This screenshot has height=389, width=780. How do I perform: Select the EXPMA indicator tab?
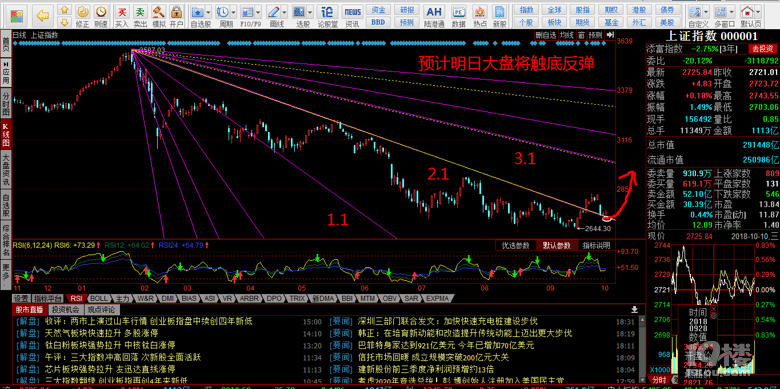point(437,298)
